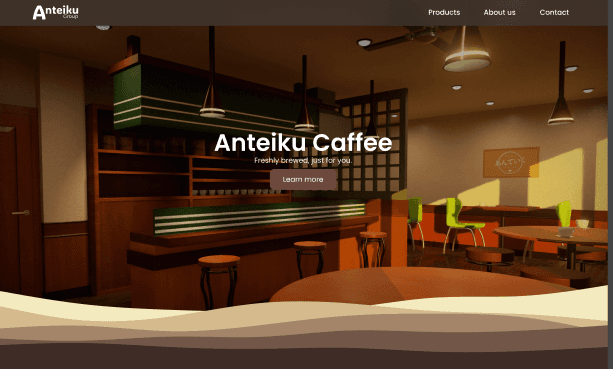Go to the About us page
Screen dimensions: 613x369
pyautogui.click(x=499, y=13)
